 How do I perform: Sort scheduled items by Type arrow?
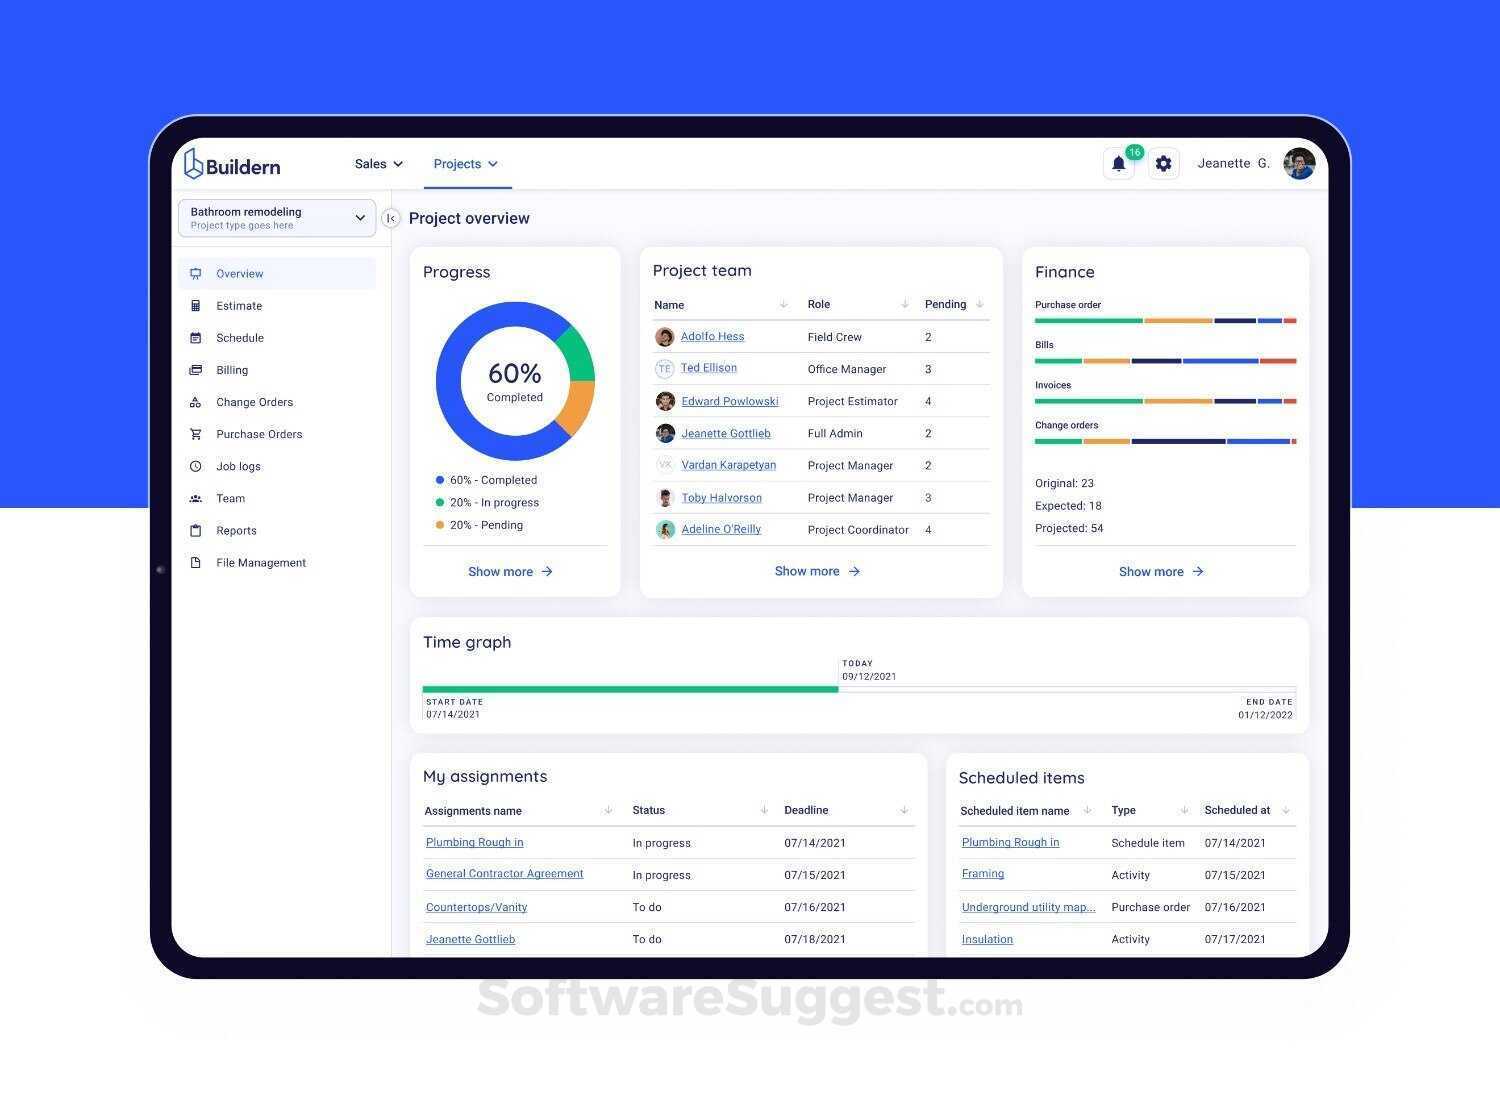1184,810
